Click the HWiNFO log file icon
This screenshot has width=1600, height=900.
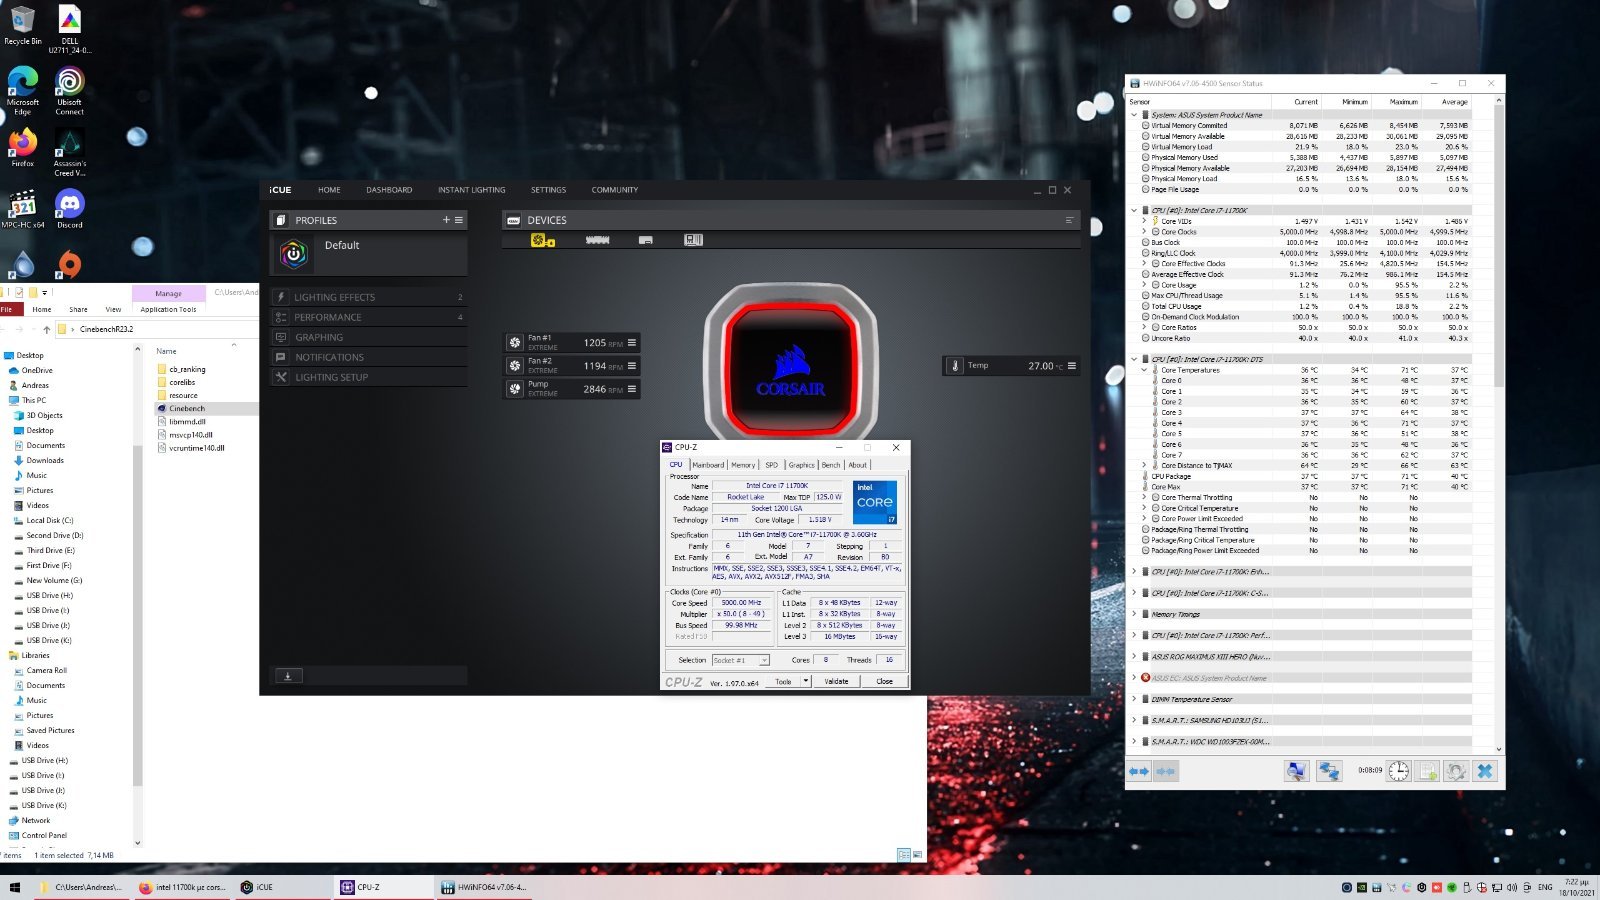tap(1427, 771)
